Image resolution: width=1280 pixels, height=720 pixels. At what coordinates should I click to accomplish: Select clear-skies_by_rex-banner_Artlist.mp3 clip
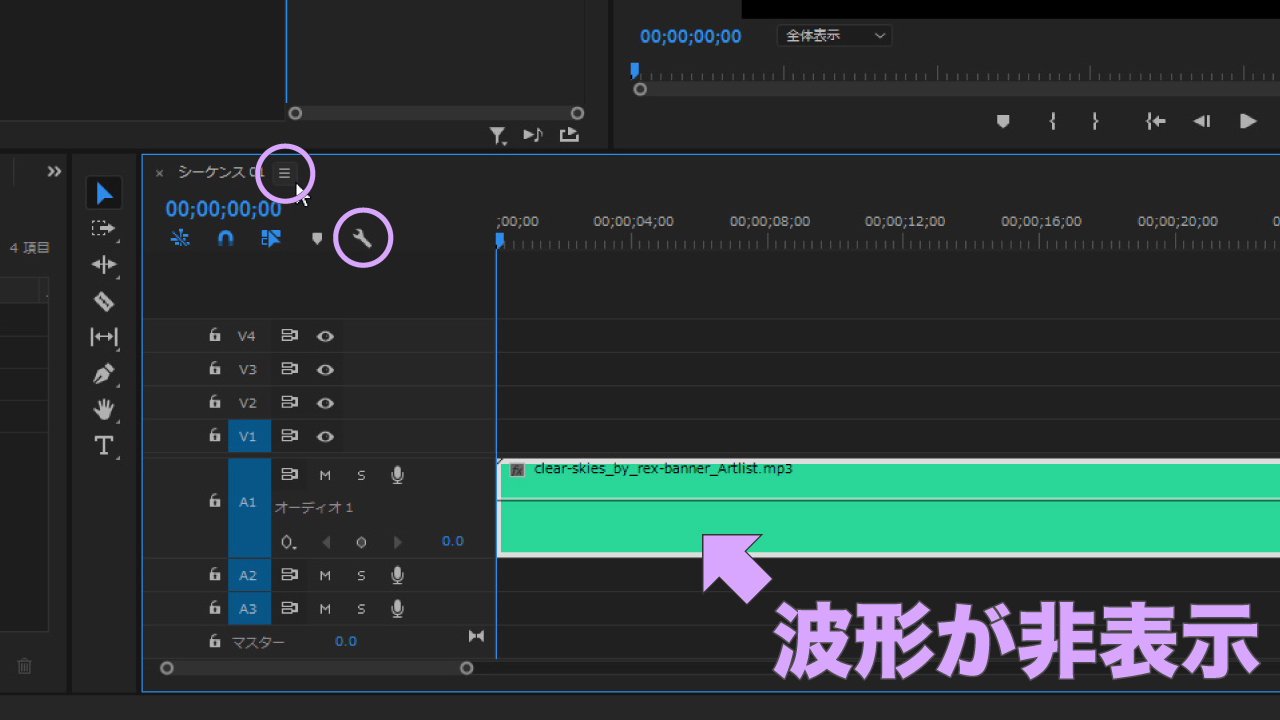click(888, 508)
